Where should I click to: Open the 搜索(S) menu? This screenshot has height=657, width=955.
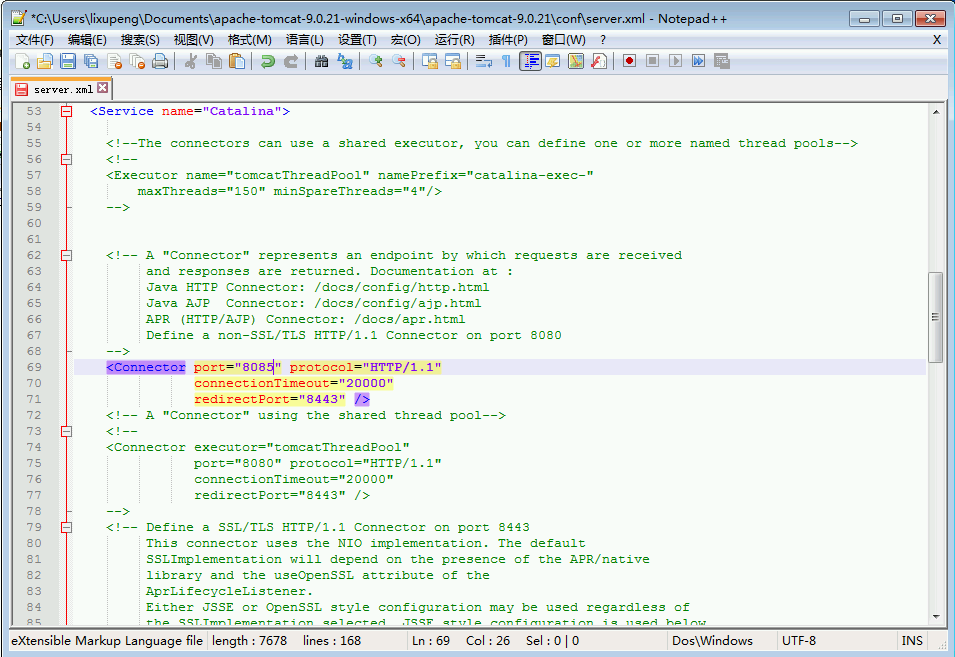click(140, 40)
